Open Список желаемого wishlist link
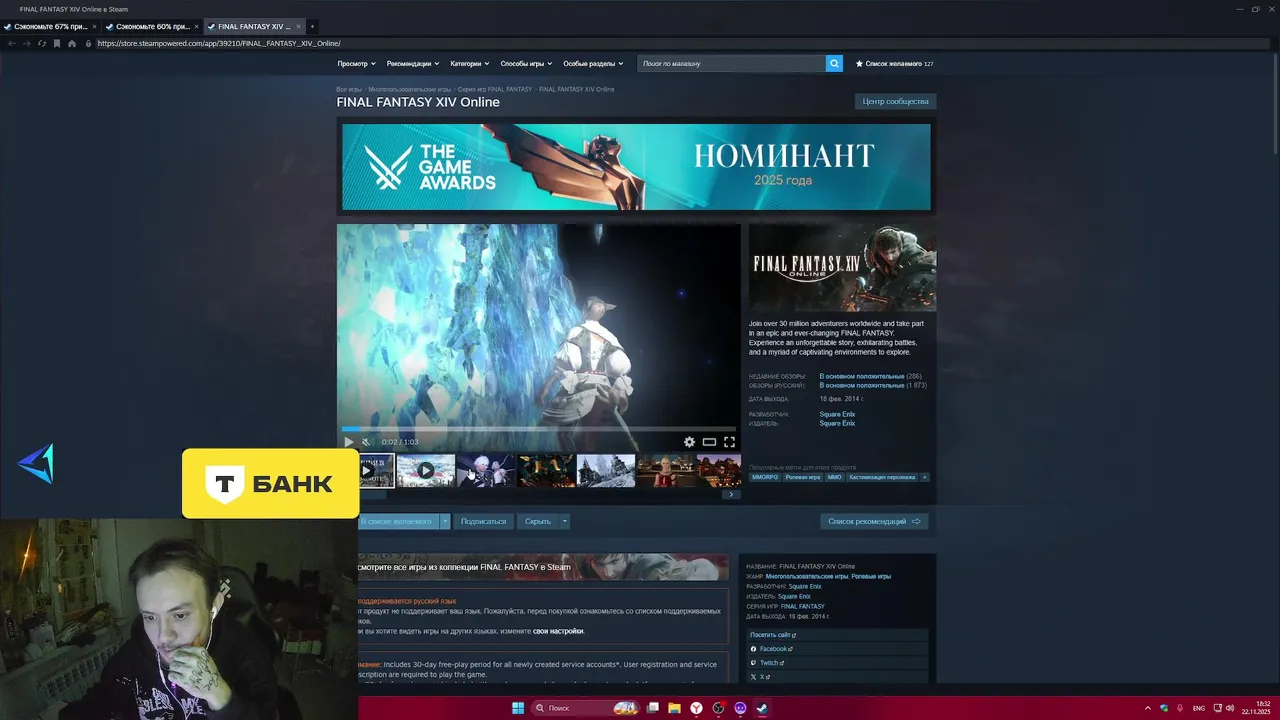Viewport: 1280px width, 720px height. [x=895, y=63]
